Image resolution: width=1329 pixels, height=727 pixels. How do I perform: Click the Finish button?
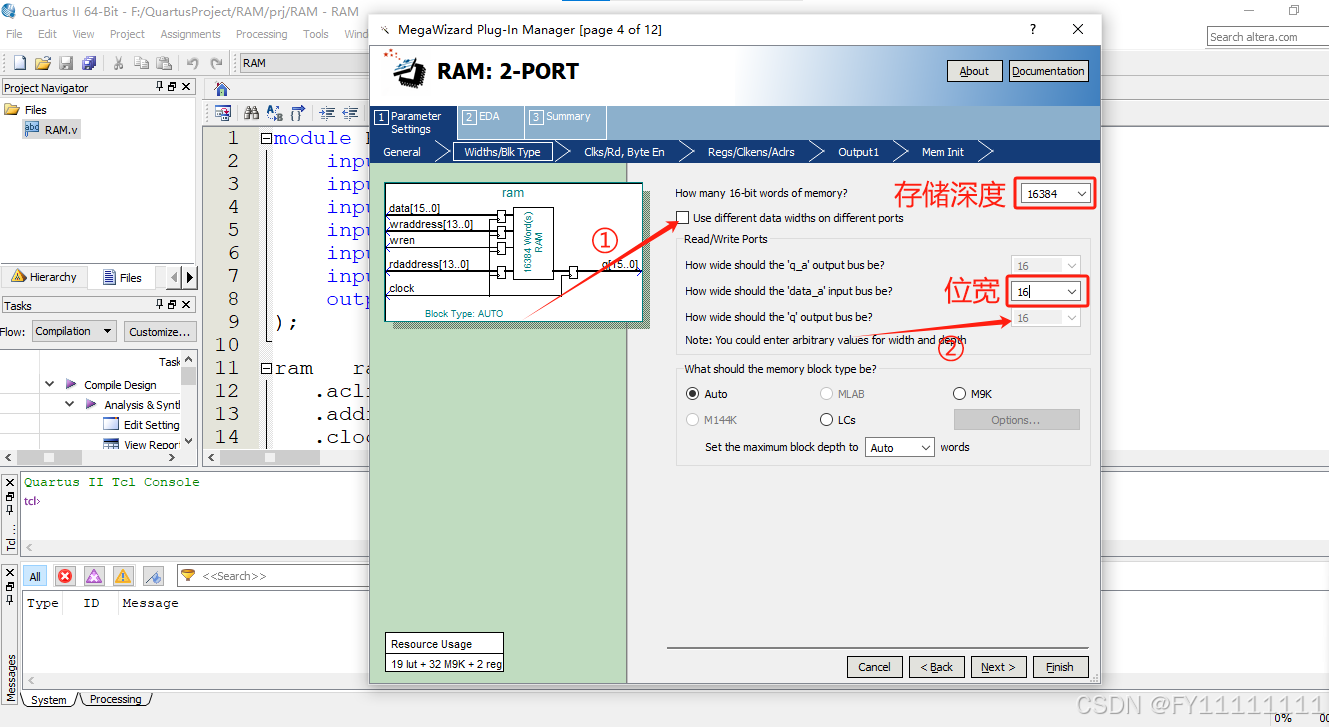point(1060,667)
